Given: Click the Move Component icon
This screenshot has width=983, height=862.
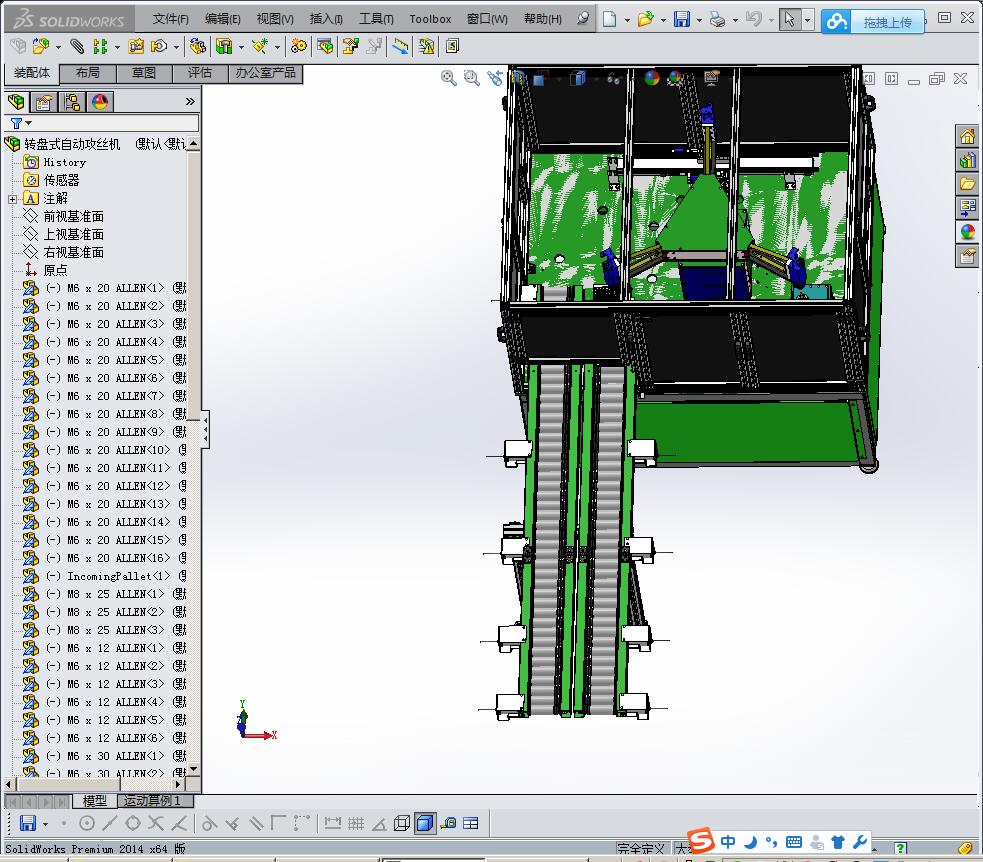Looking at the screenshot, I should pos(159,46).
